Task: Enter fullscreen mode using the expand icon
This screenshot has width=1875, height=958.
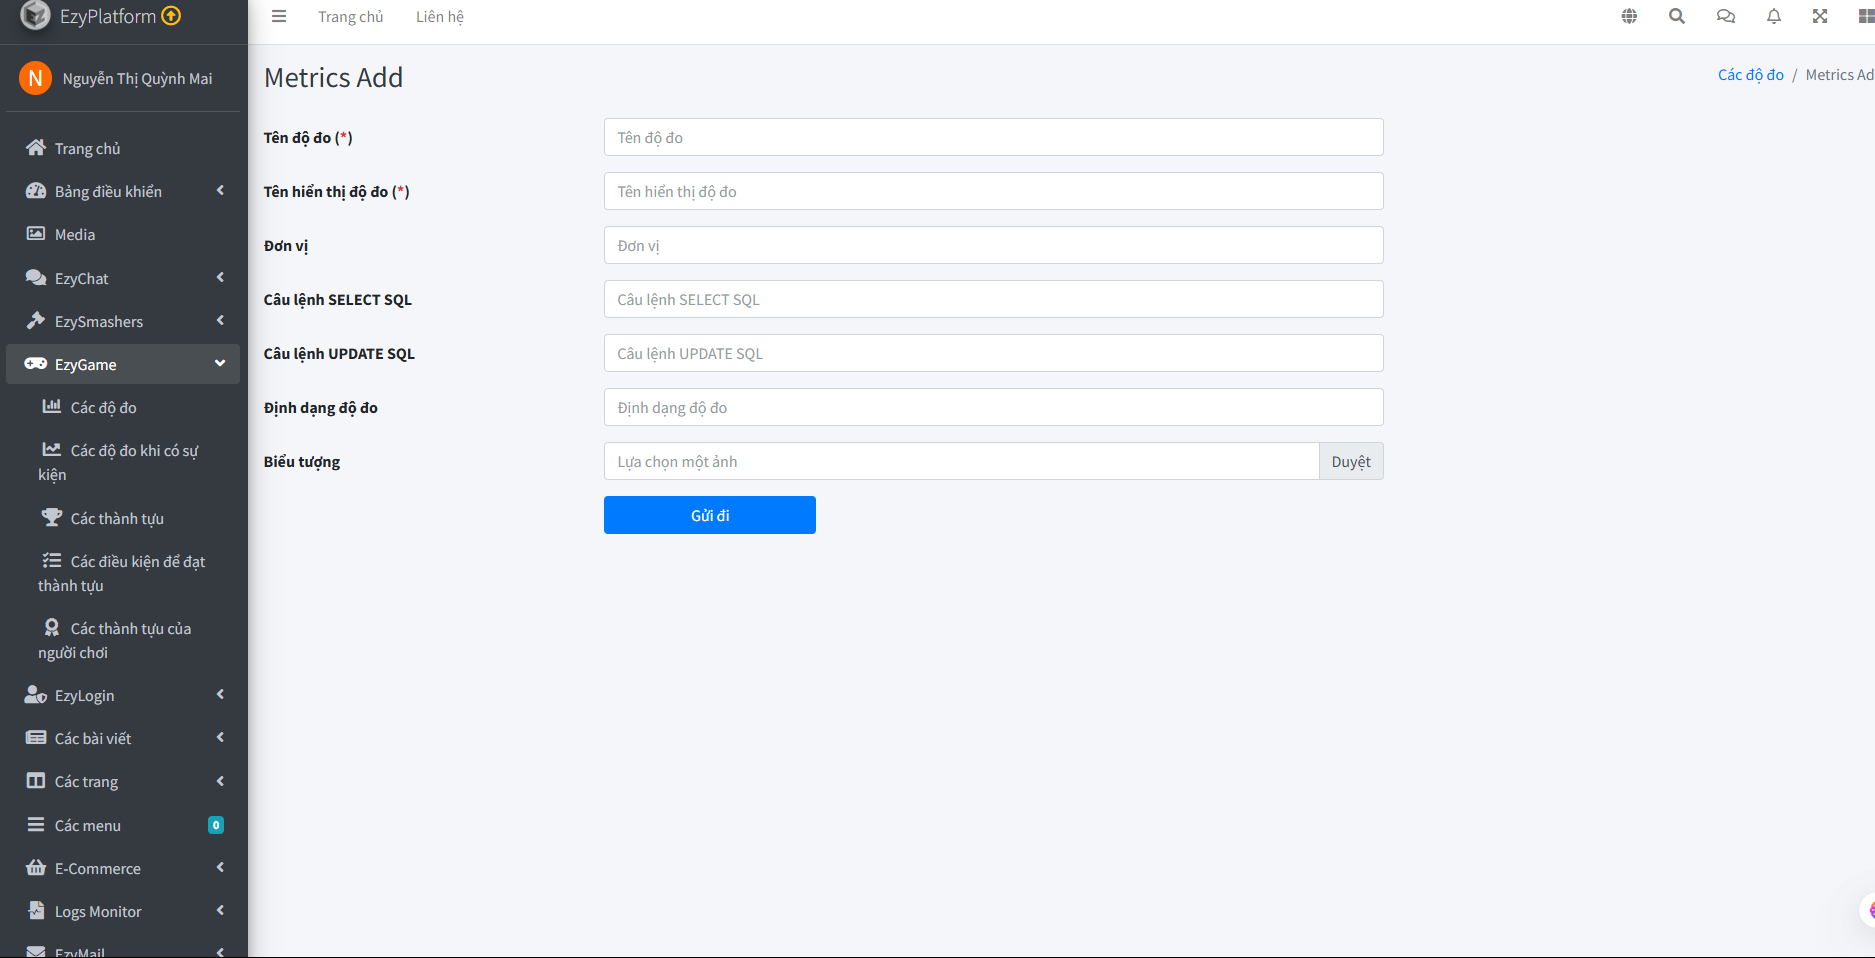Action: [1820, 16]
